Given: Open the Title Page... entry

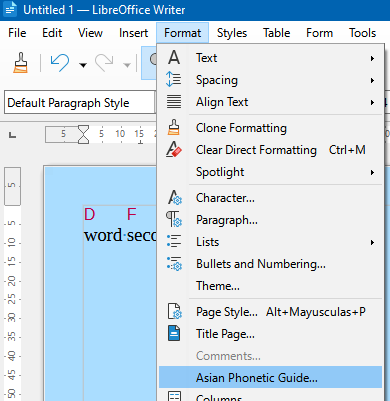Looking at the screenshot, I should (270, 334).
